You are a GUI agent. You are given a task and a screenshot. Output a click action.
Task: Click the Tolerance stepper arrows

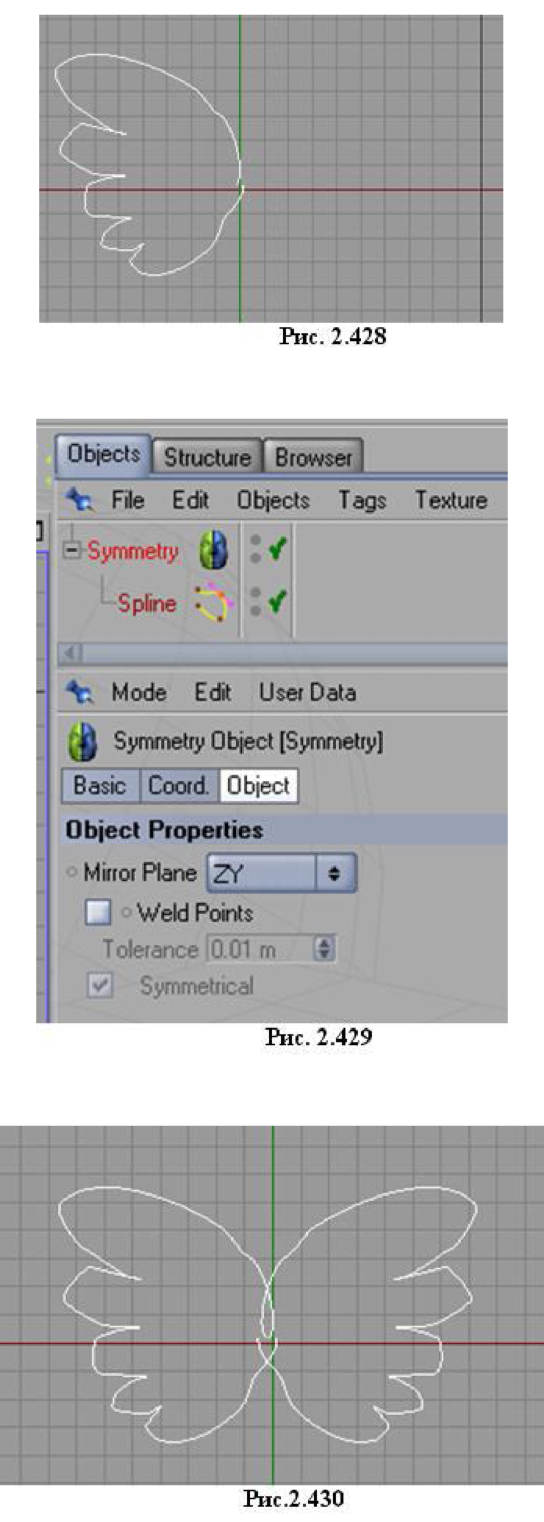click(323, 949)
